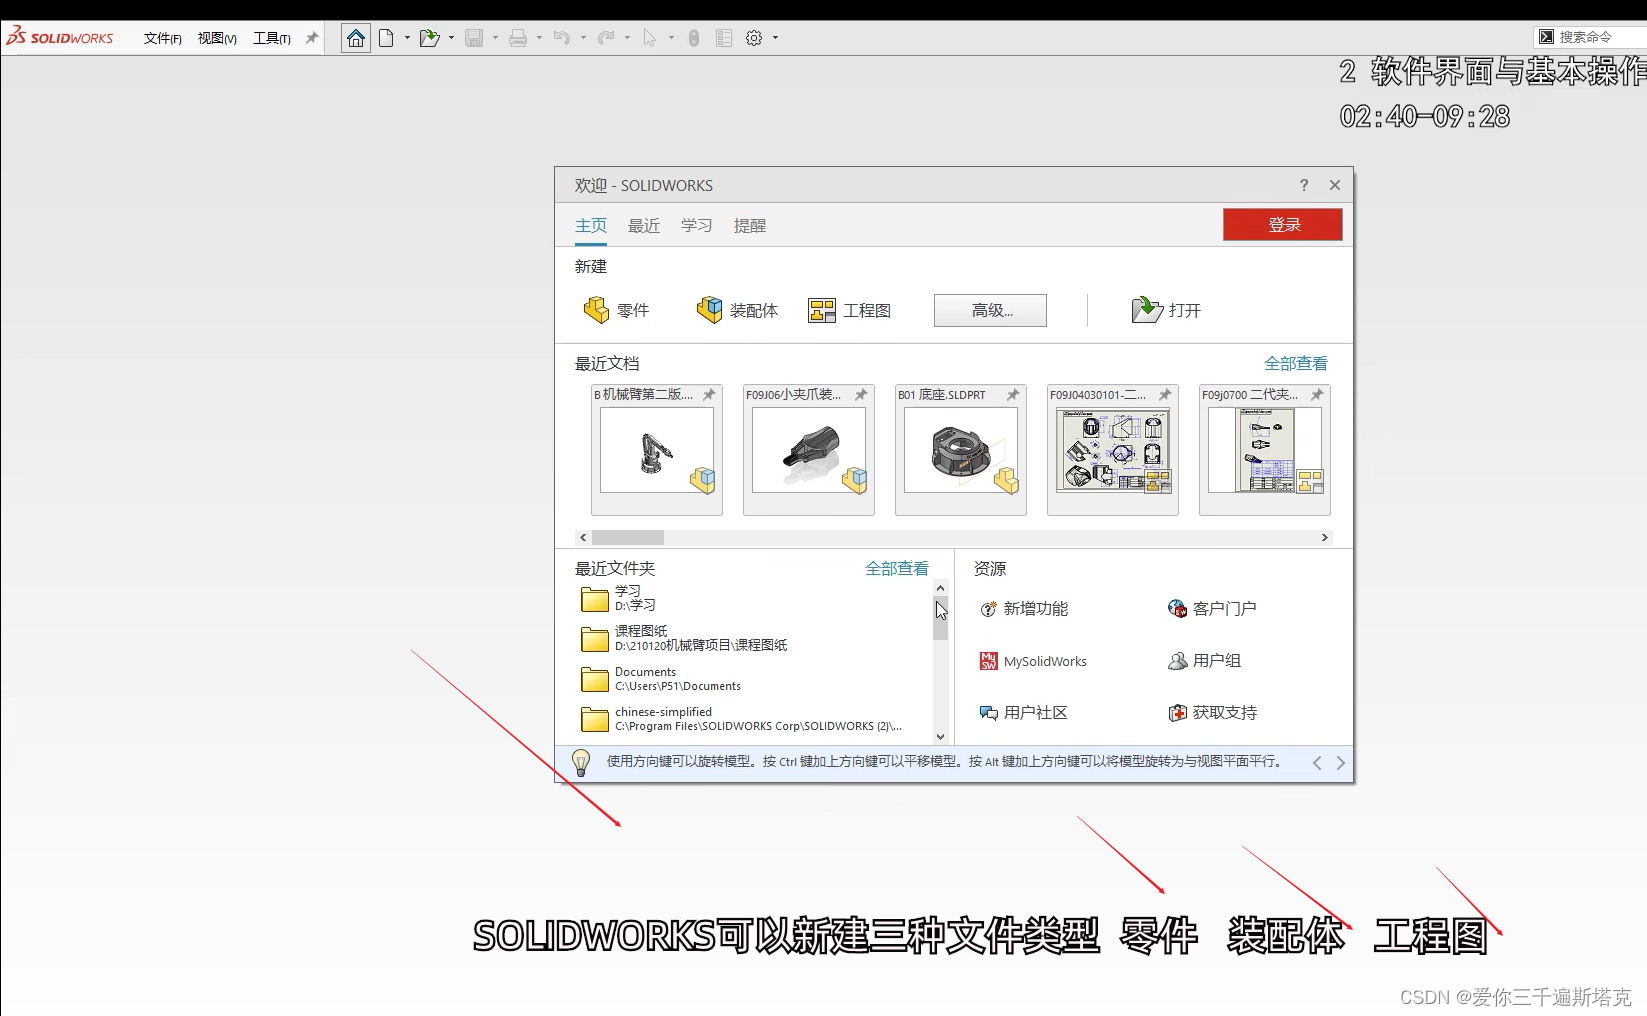Pin the F09j0700 二代夹 document
Image resolution: width=1647 pixels, height=1016 pixels.
click(1317, 395)
